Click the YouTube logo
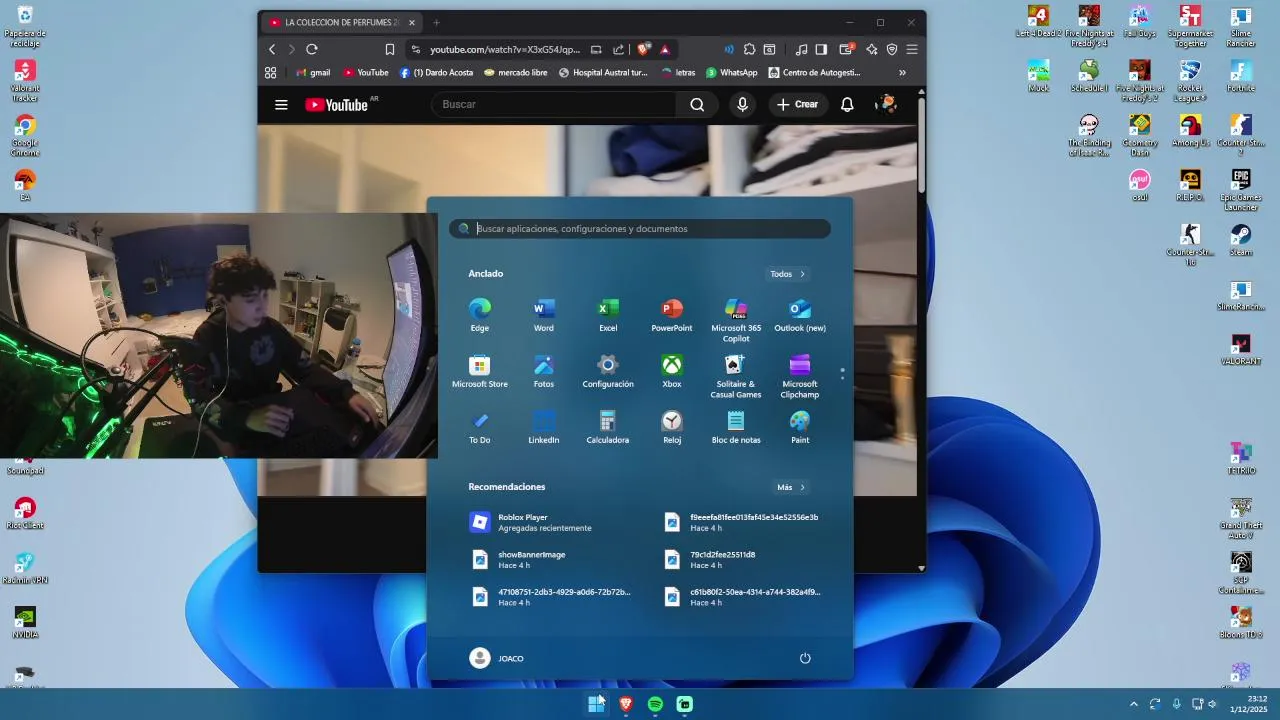Screen dimensions: 1280x720 pos(336,104)
